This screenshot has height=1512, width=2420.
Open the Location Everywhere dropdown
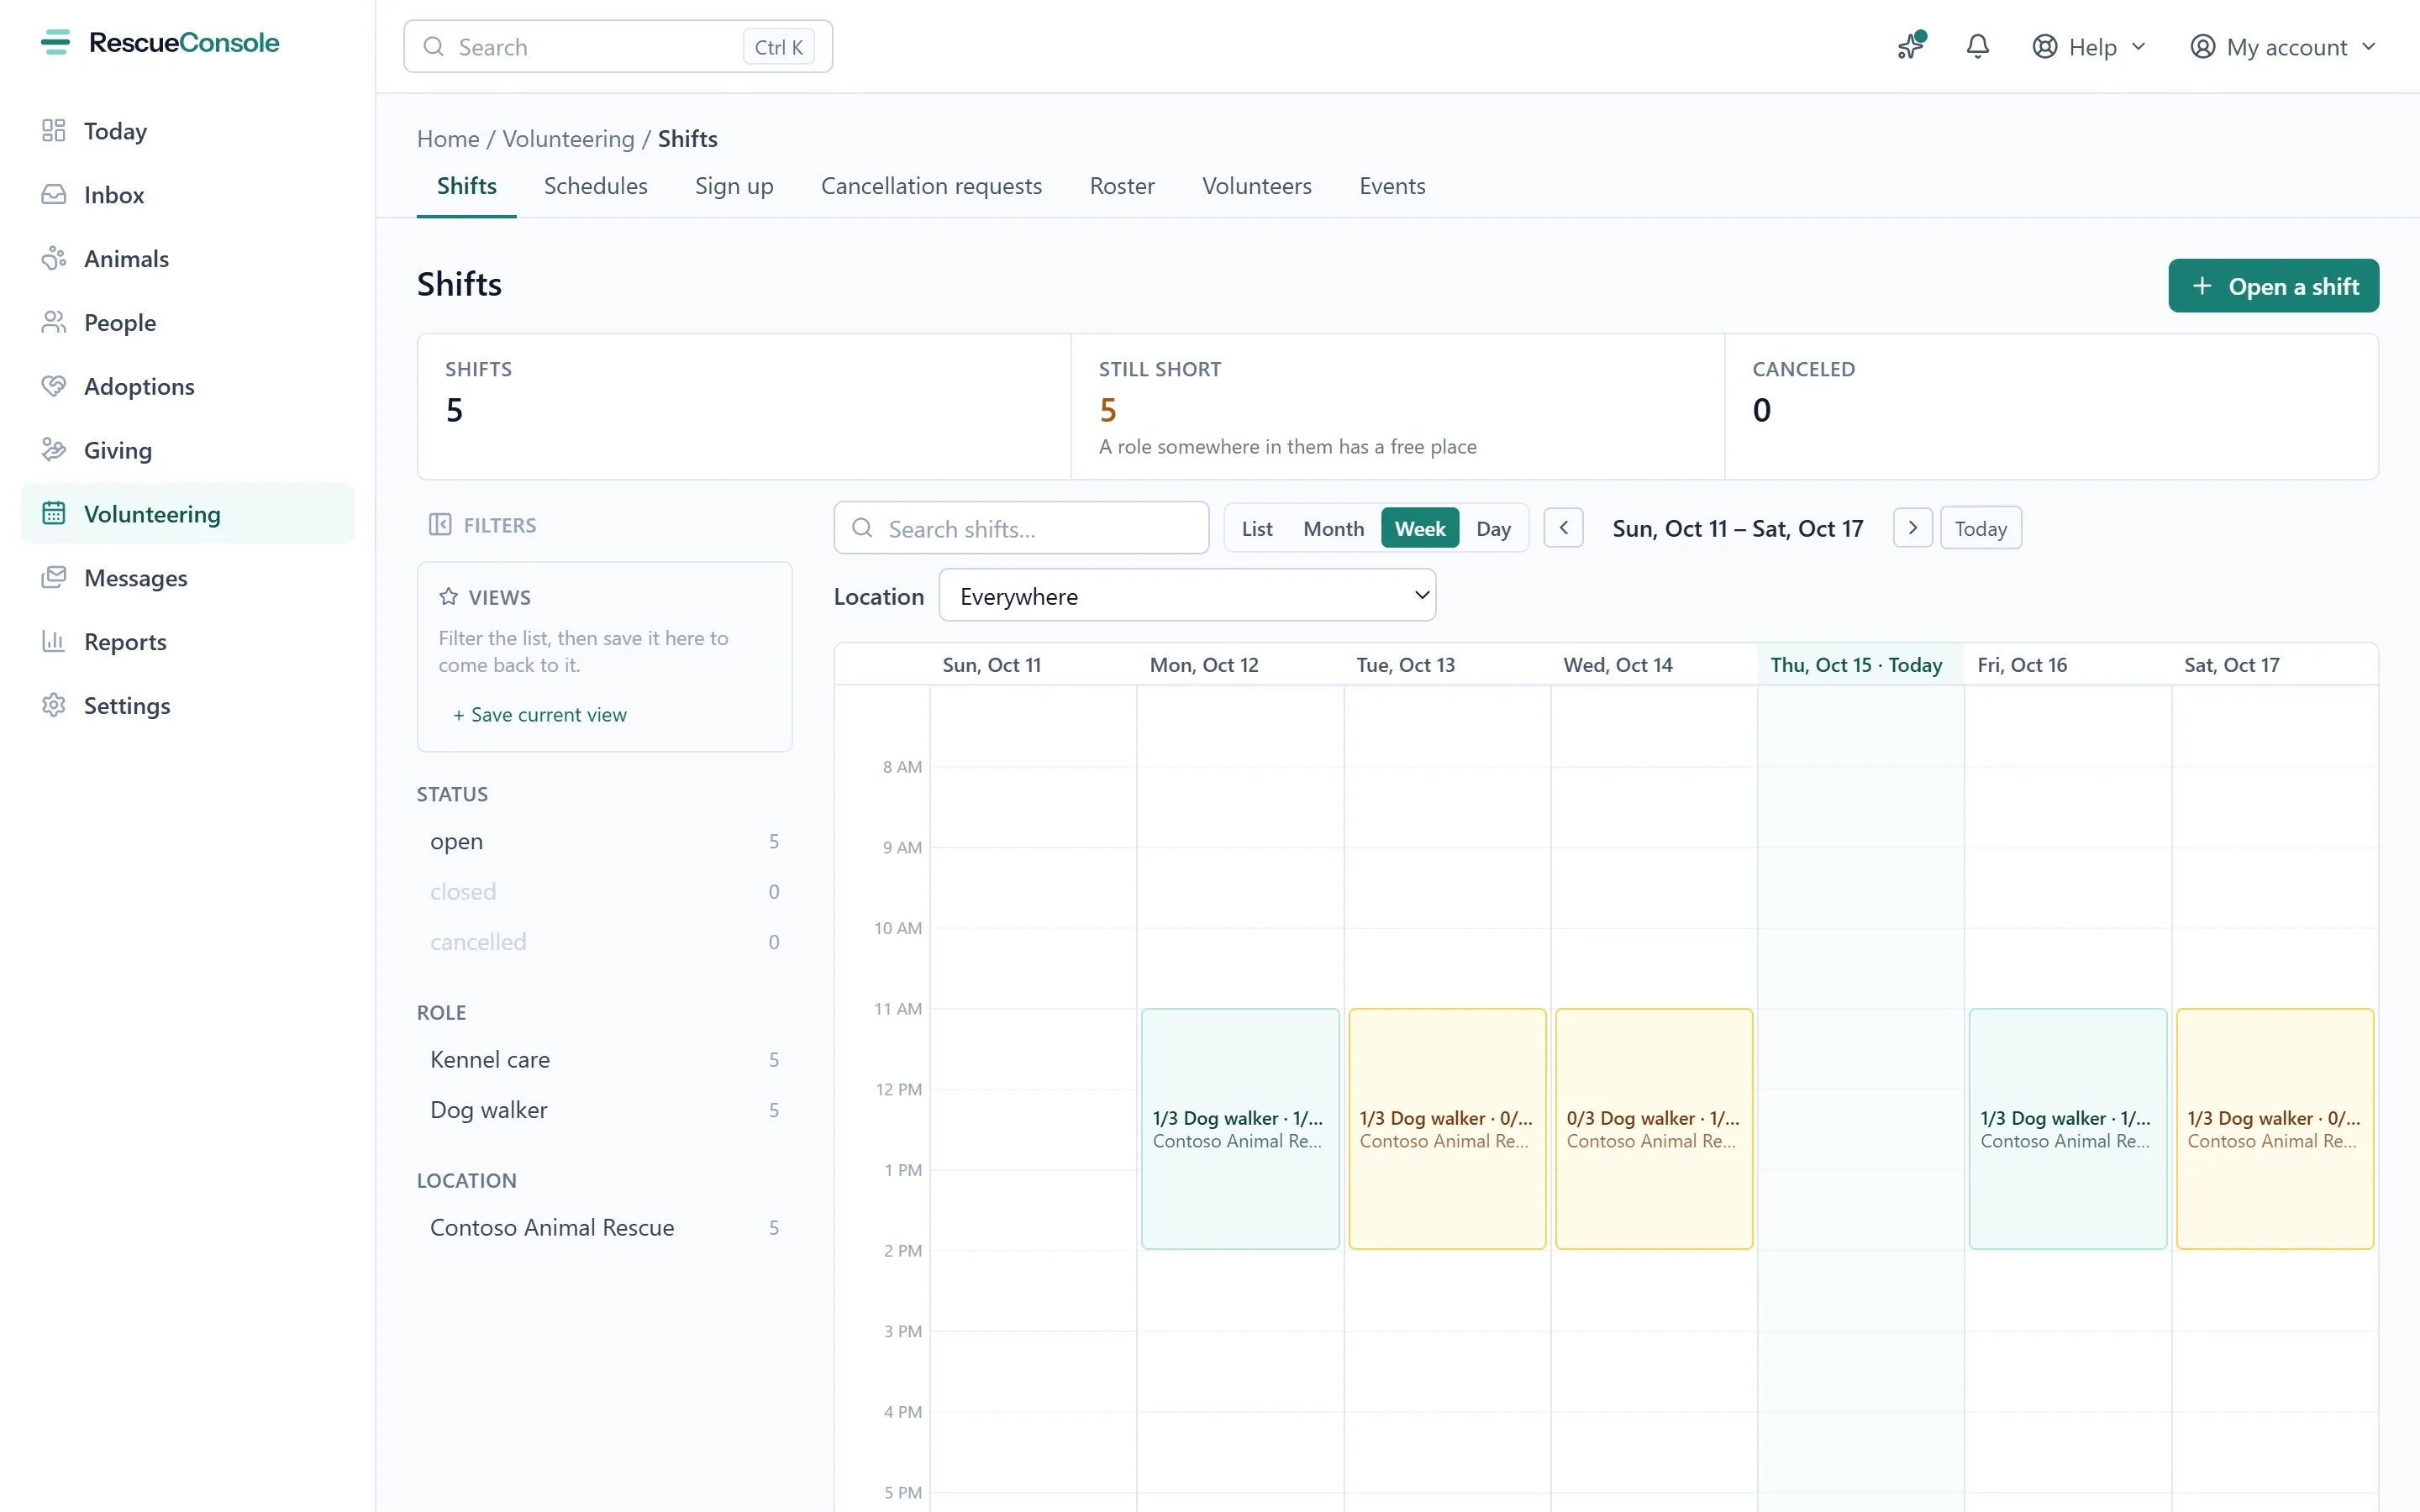pyautogui.click(x=1187, y=596)
